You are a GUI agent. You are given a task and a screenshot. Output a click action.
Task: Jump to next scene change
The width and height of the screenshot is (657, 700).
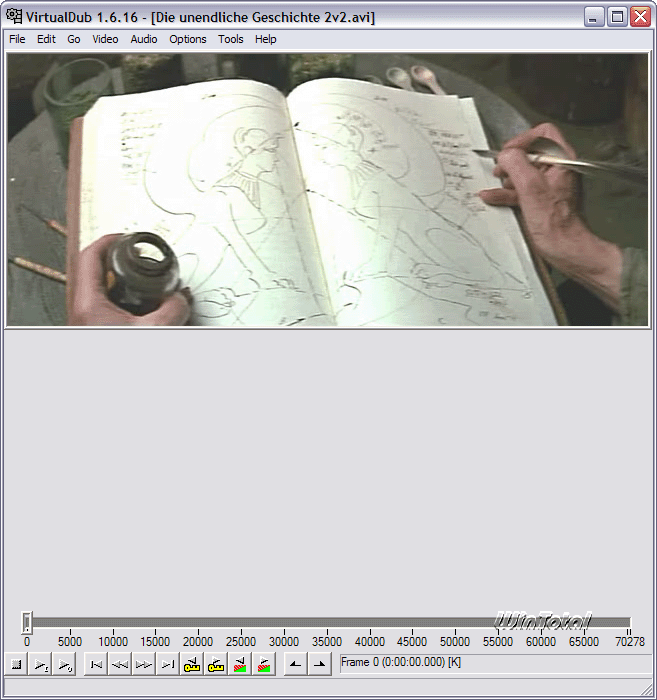coord(264,664)
